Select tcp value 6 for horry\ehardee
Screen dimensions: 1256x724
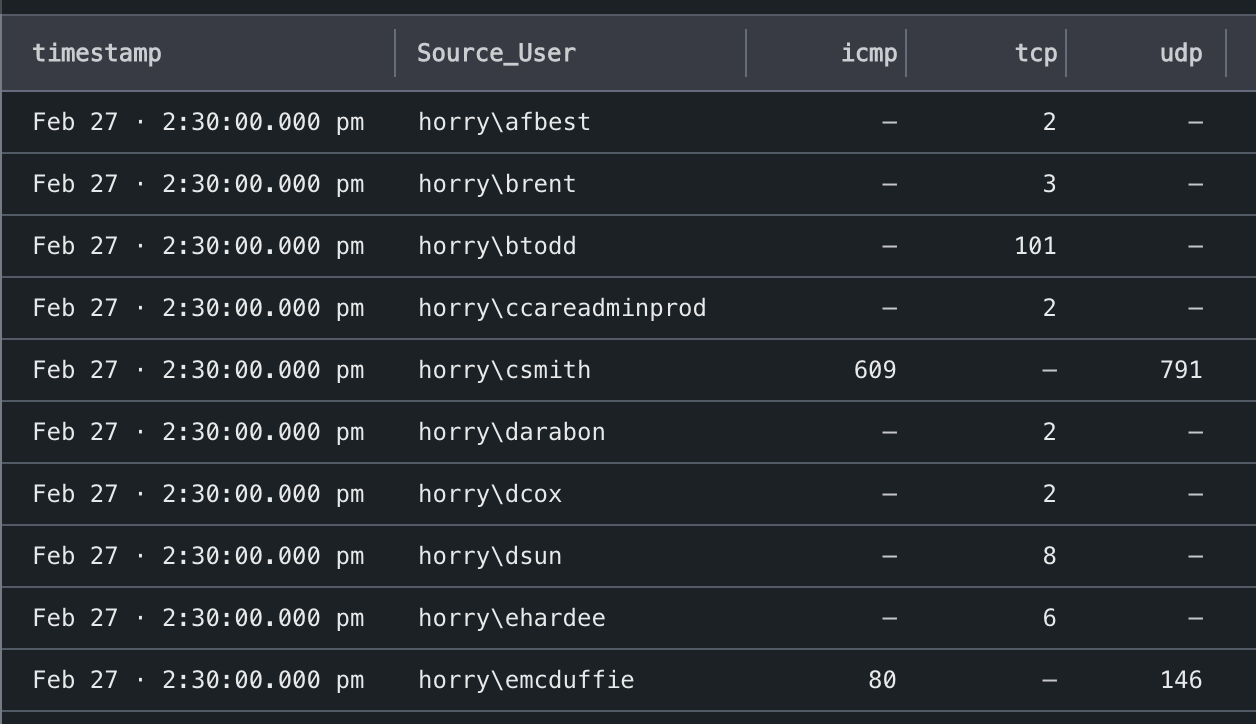(1049, 618)
